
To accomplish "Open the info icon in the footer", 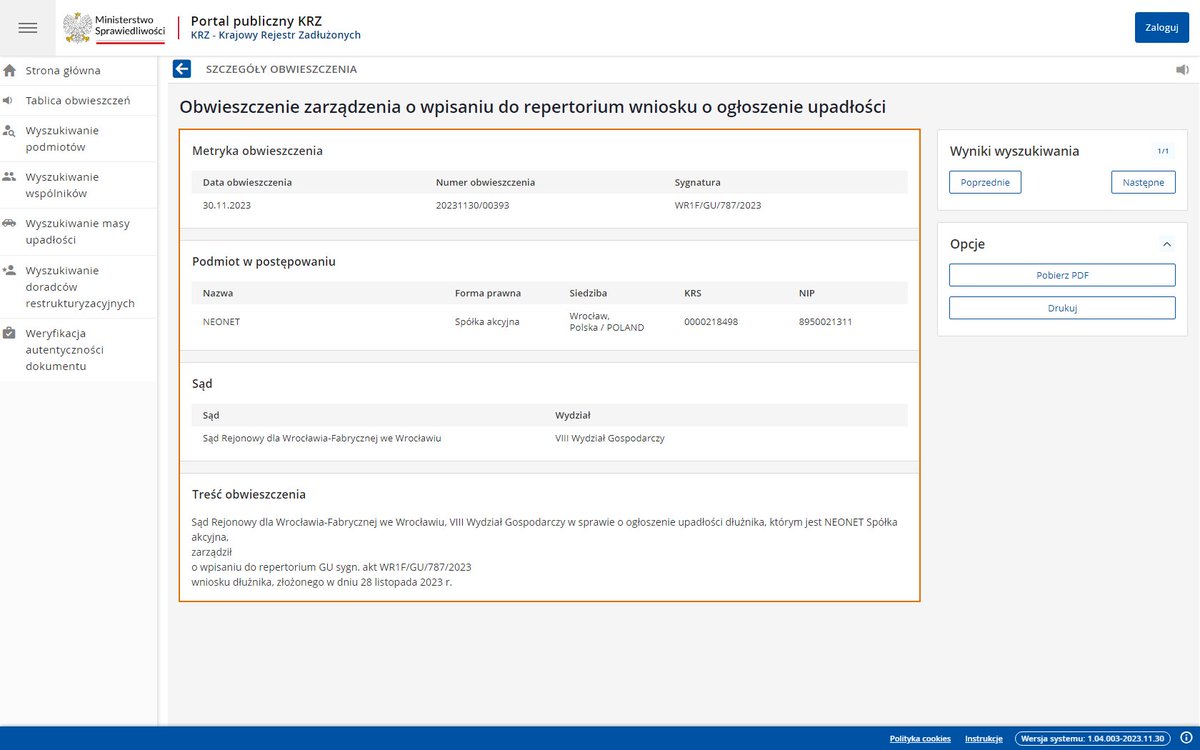I will point(1186,737).
